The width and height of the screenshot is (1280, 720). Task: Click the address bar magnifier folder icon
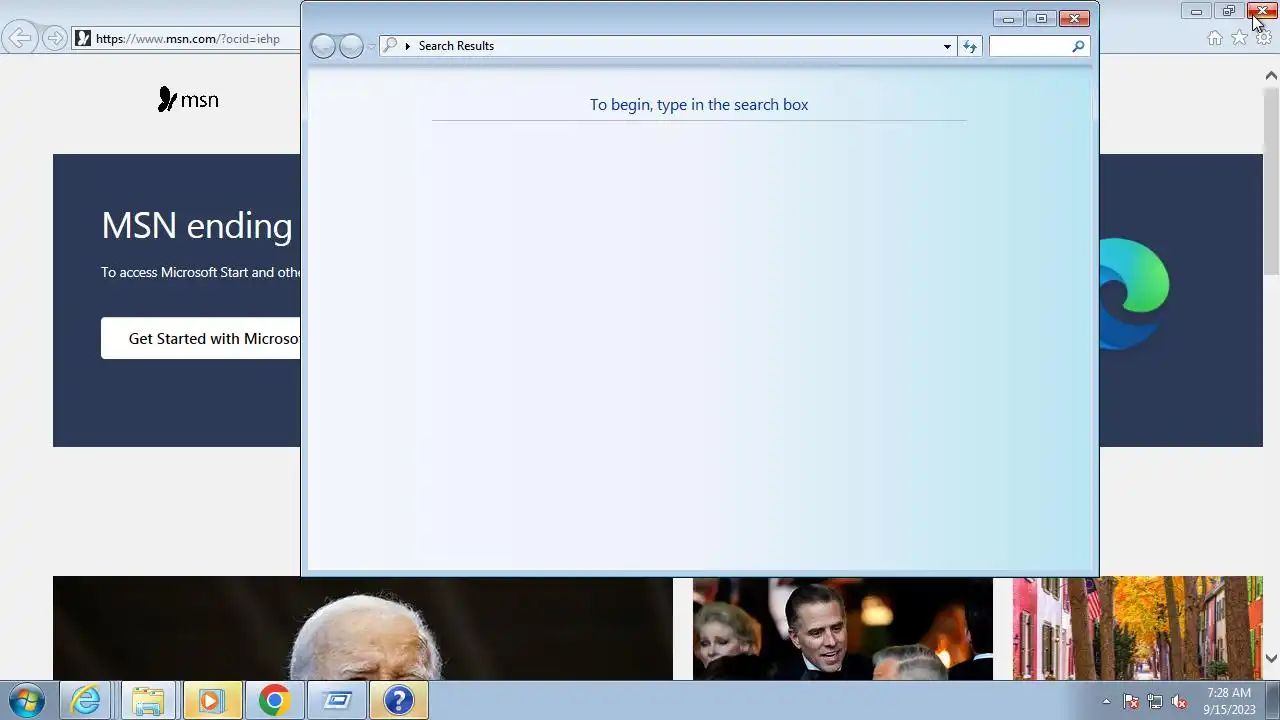point(391,45)
